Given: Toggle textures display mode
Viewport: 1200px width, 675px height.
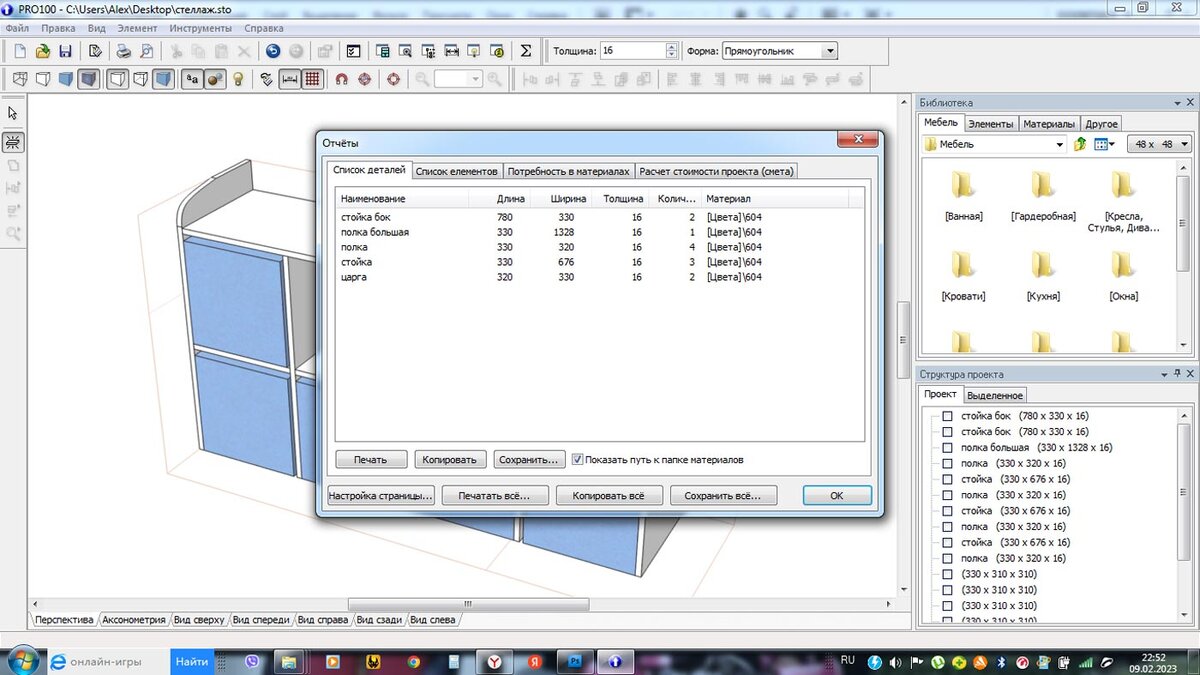Looking at the screenshot, I should click(89, 79).
